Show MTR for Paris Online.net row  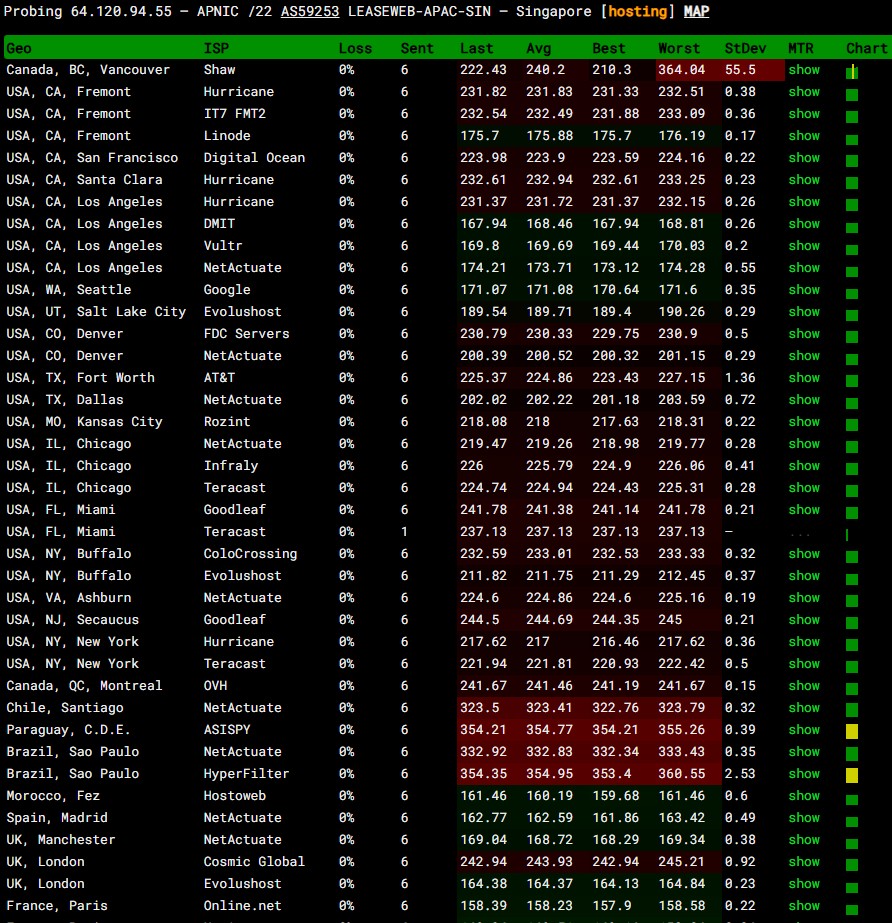804,905
